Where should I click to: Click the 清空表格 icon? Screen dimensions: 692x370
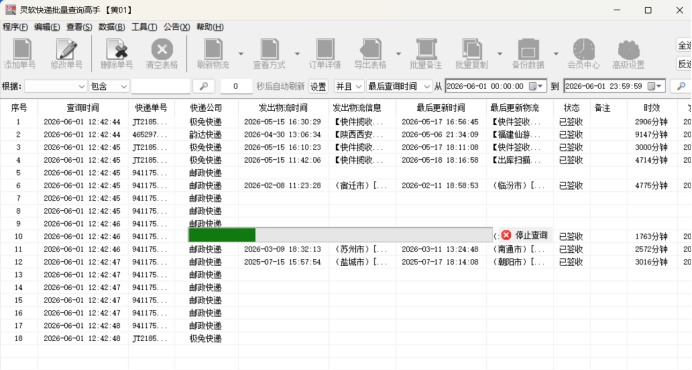point(162,49)
